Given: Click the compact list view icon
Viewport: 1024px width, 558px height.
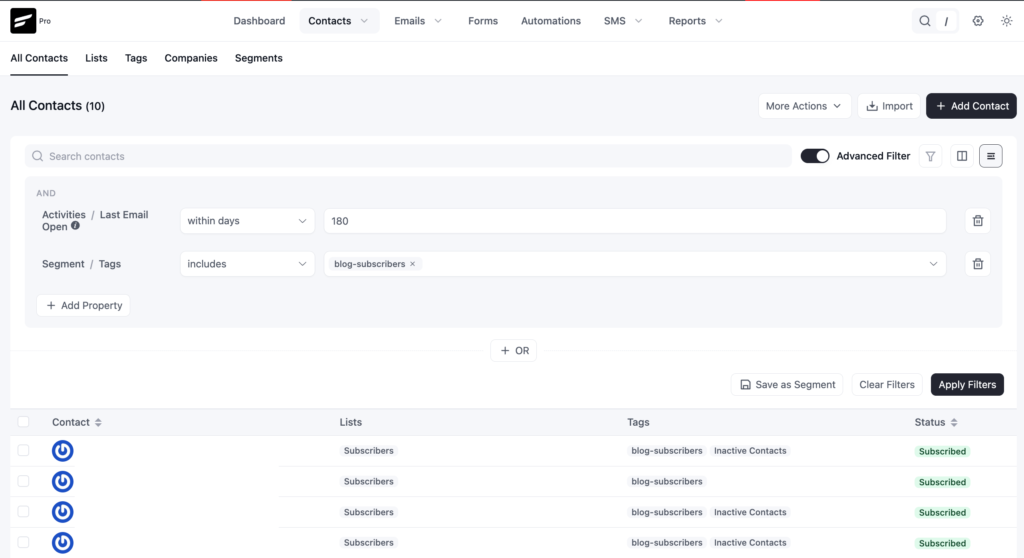Looking at the screenshot, I should click(x=991, y=156).
